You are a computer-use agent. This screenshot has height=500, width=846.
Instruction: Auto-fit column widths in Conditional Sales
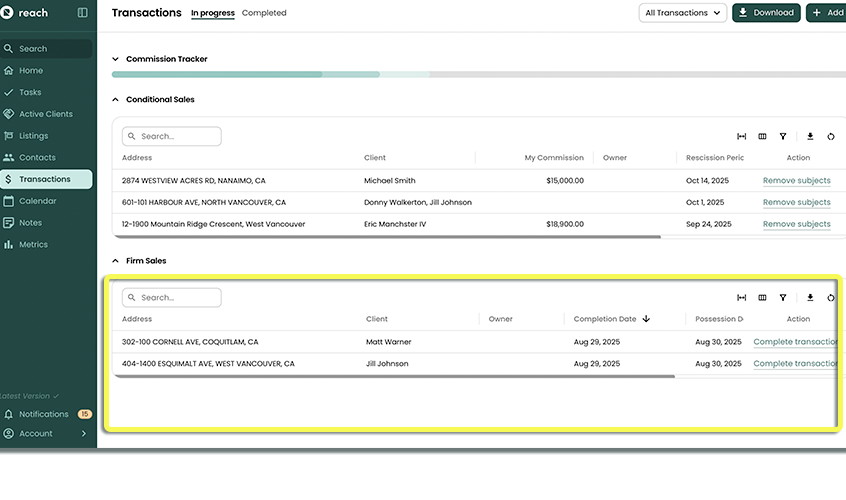pyautogui.click(x=742, y=137)
